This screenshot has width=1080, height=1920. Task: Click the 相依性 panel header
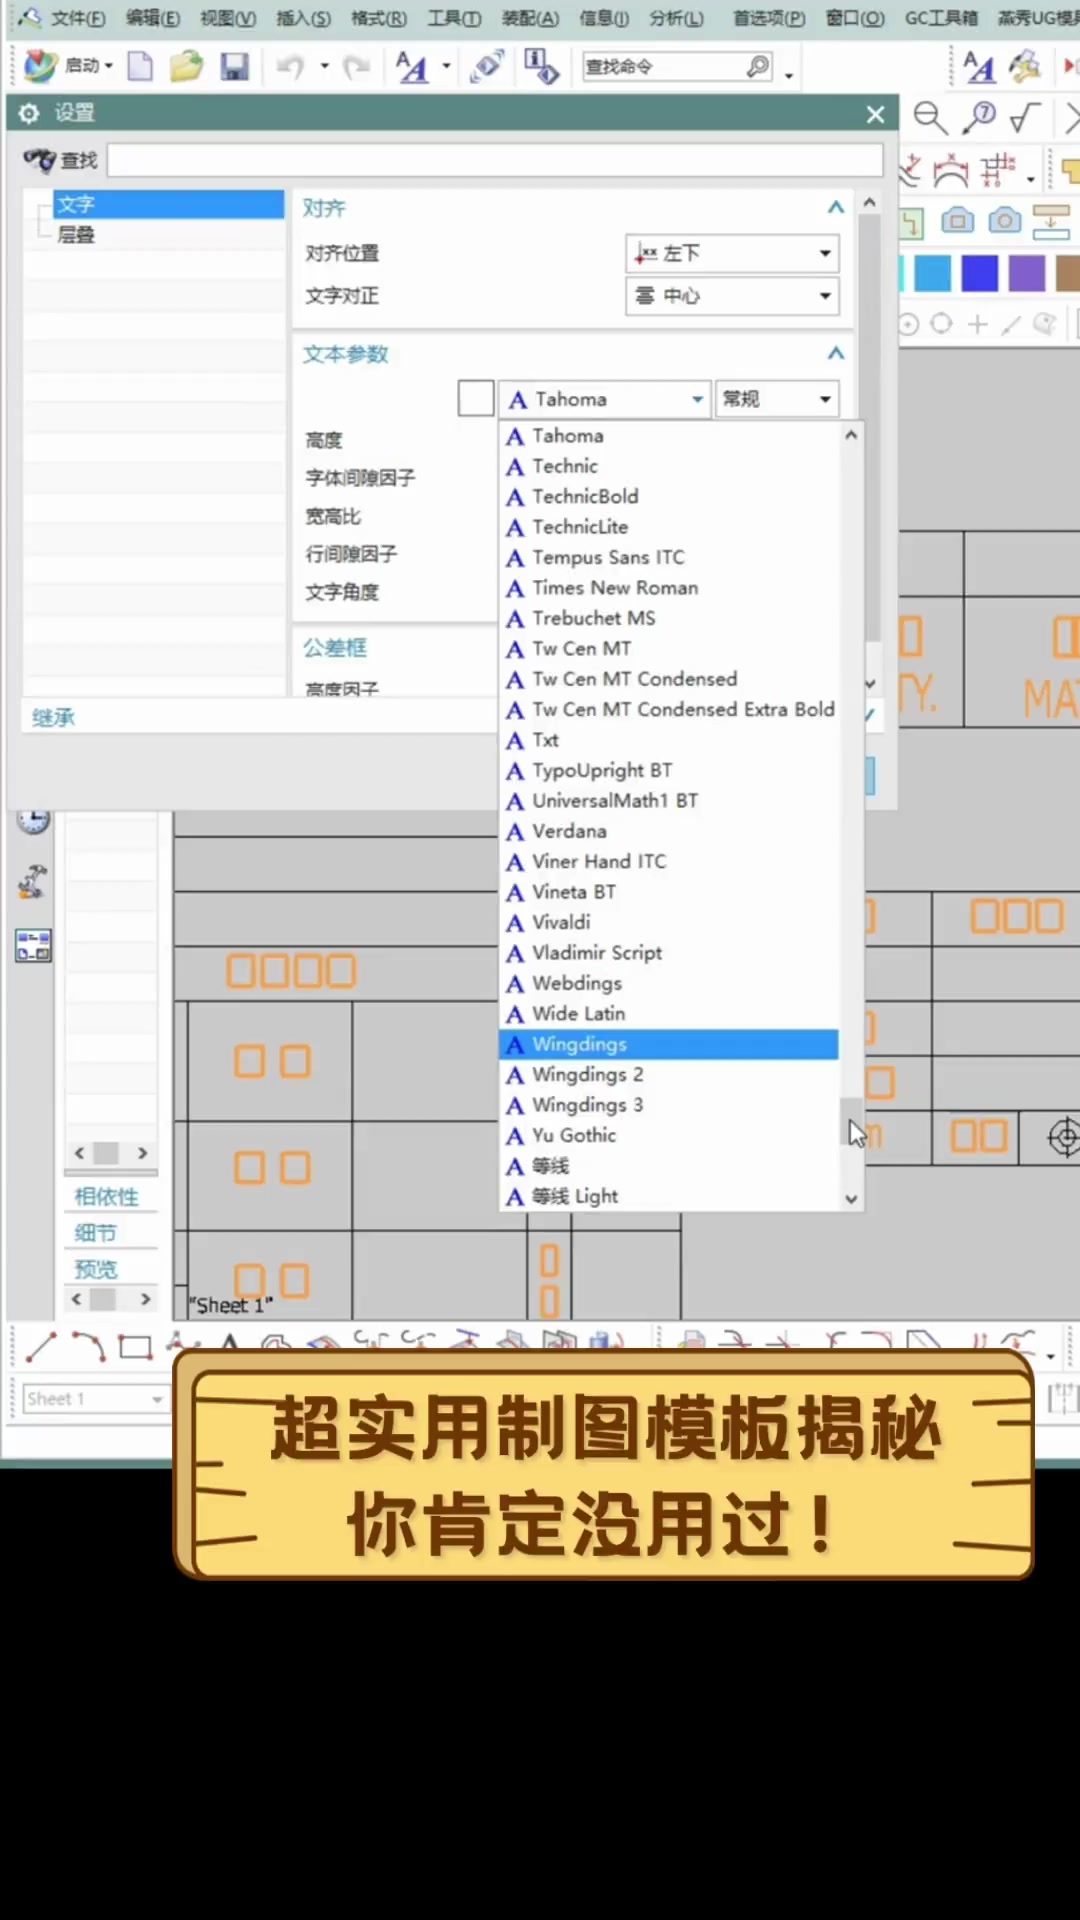(x=107, y=1197)
